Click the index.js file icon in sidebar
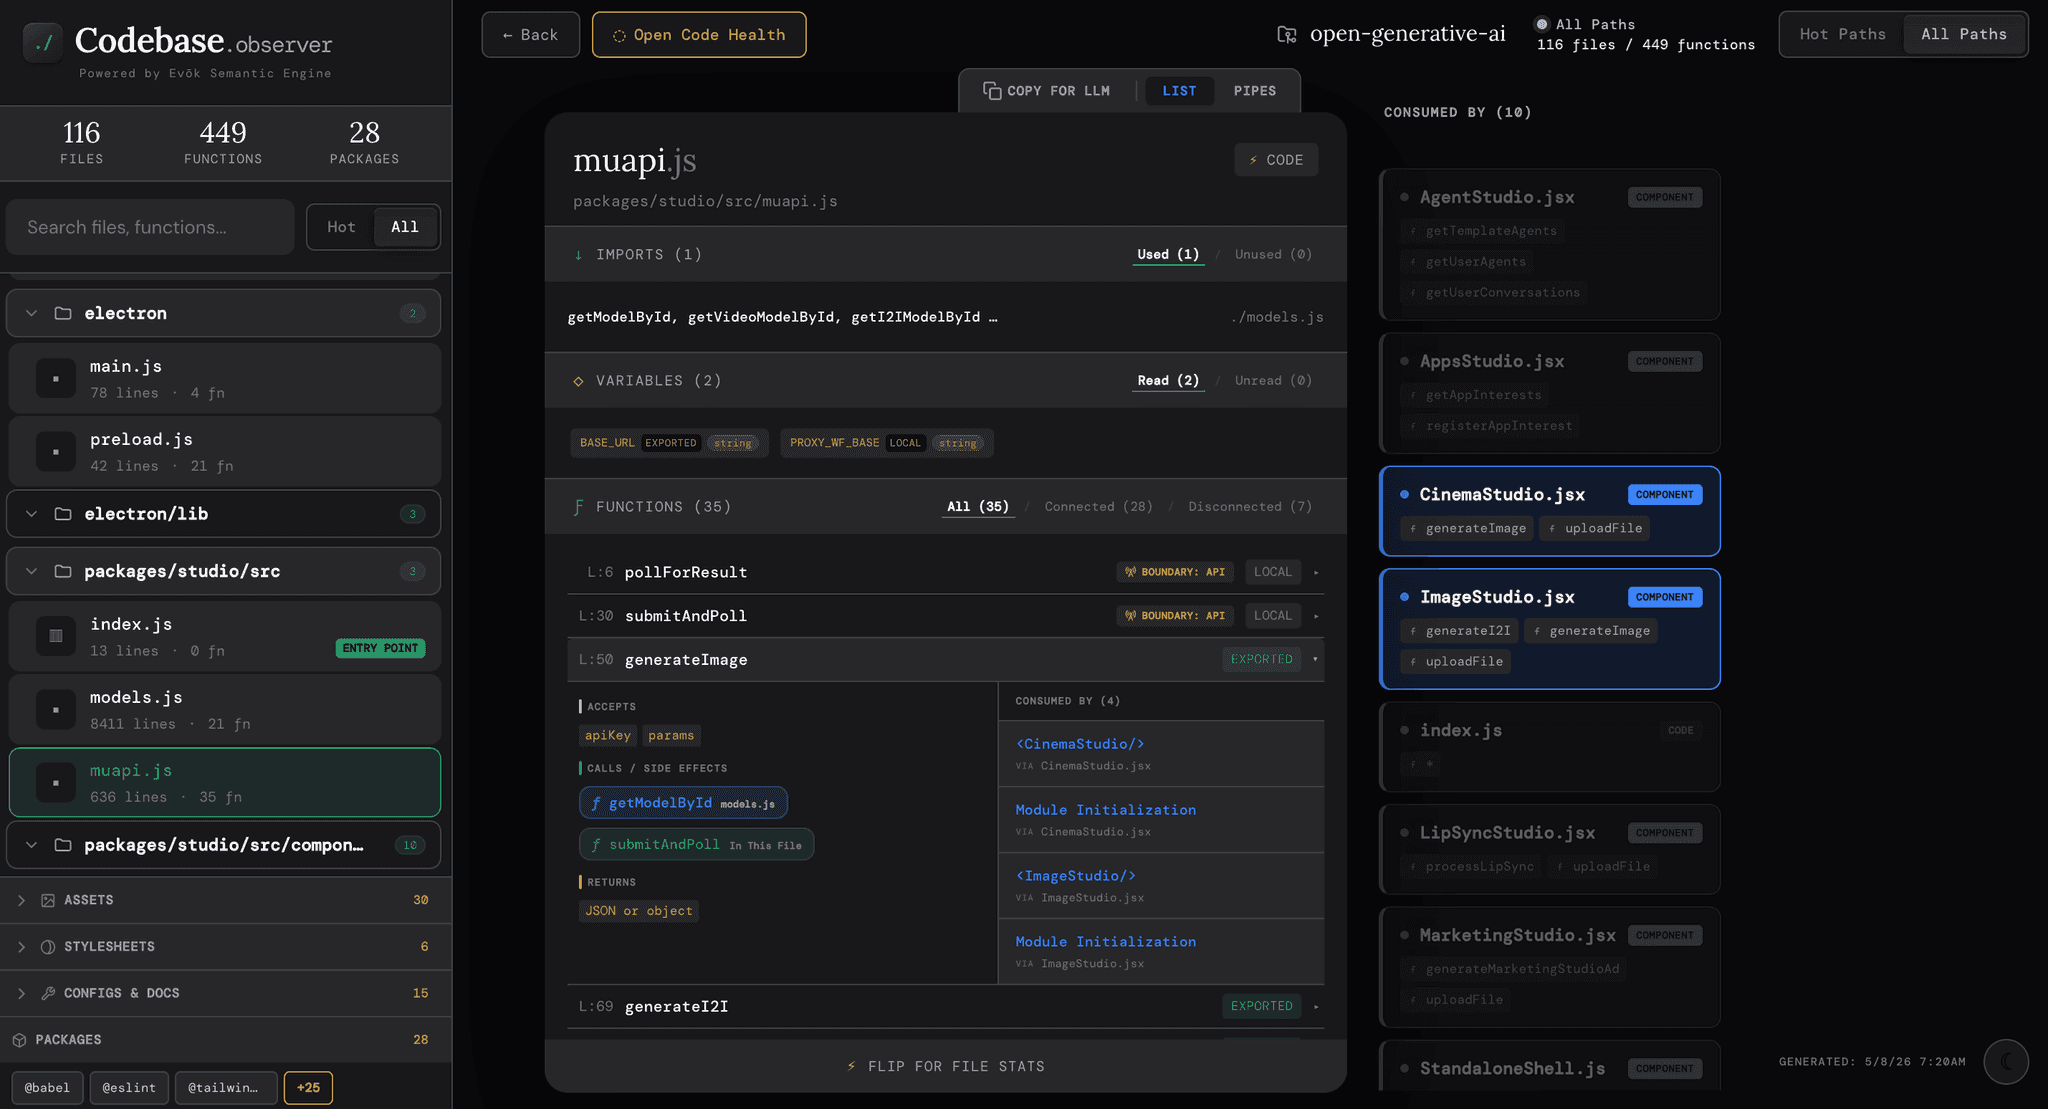 [56, 636]
